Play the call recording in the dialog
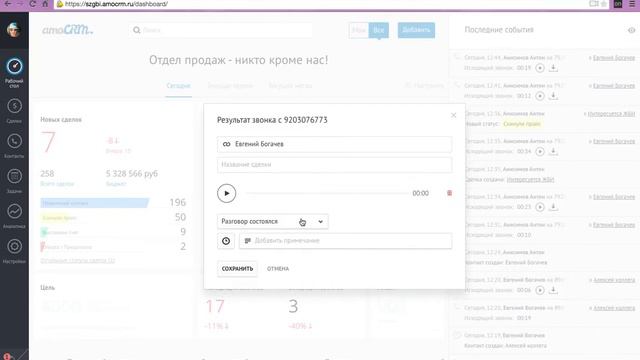640x360 pixels. point(227,193)
